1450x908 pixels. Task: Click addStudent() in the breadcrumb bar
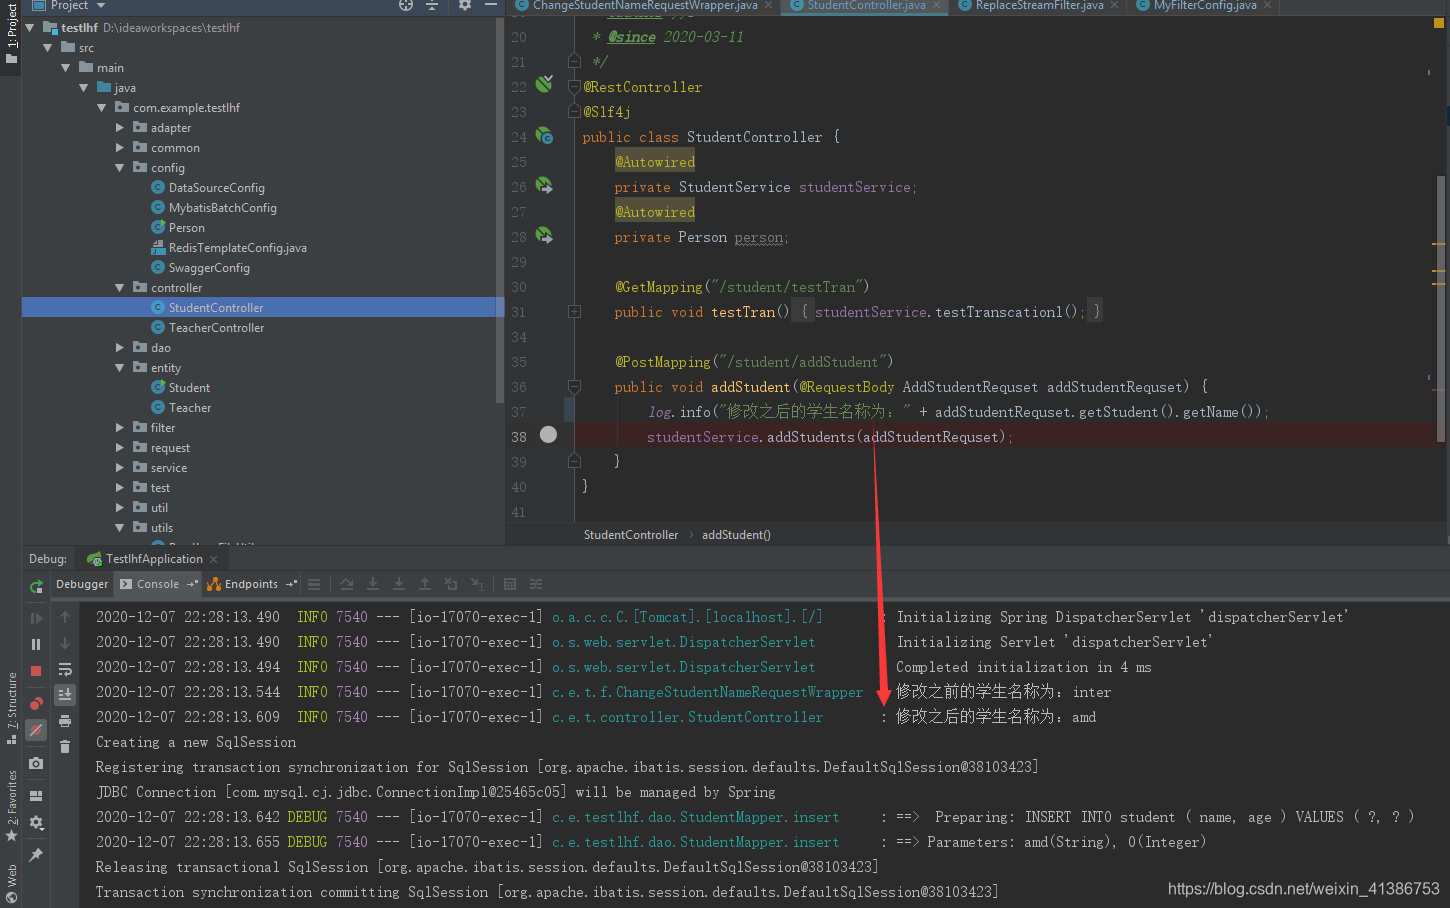[x=736, y=534]
